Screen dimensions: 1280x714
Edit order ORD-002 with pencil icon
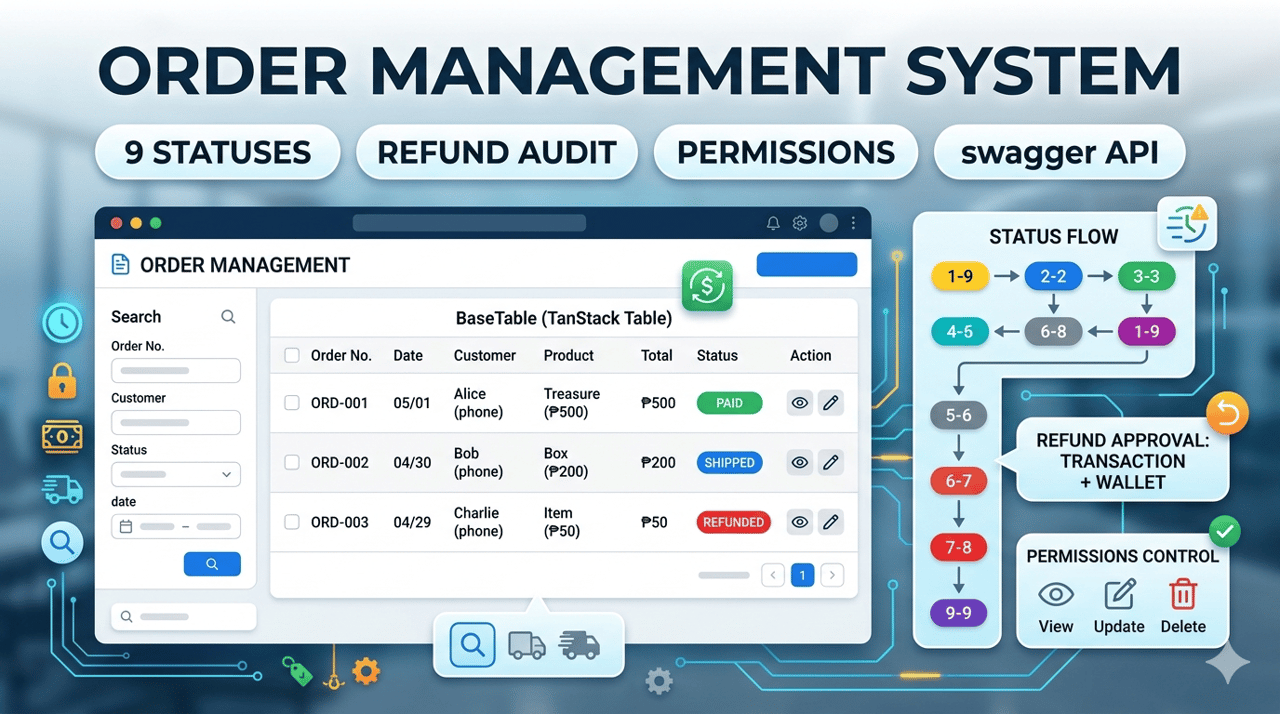830,463
